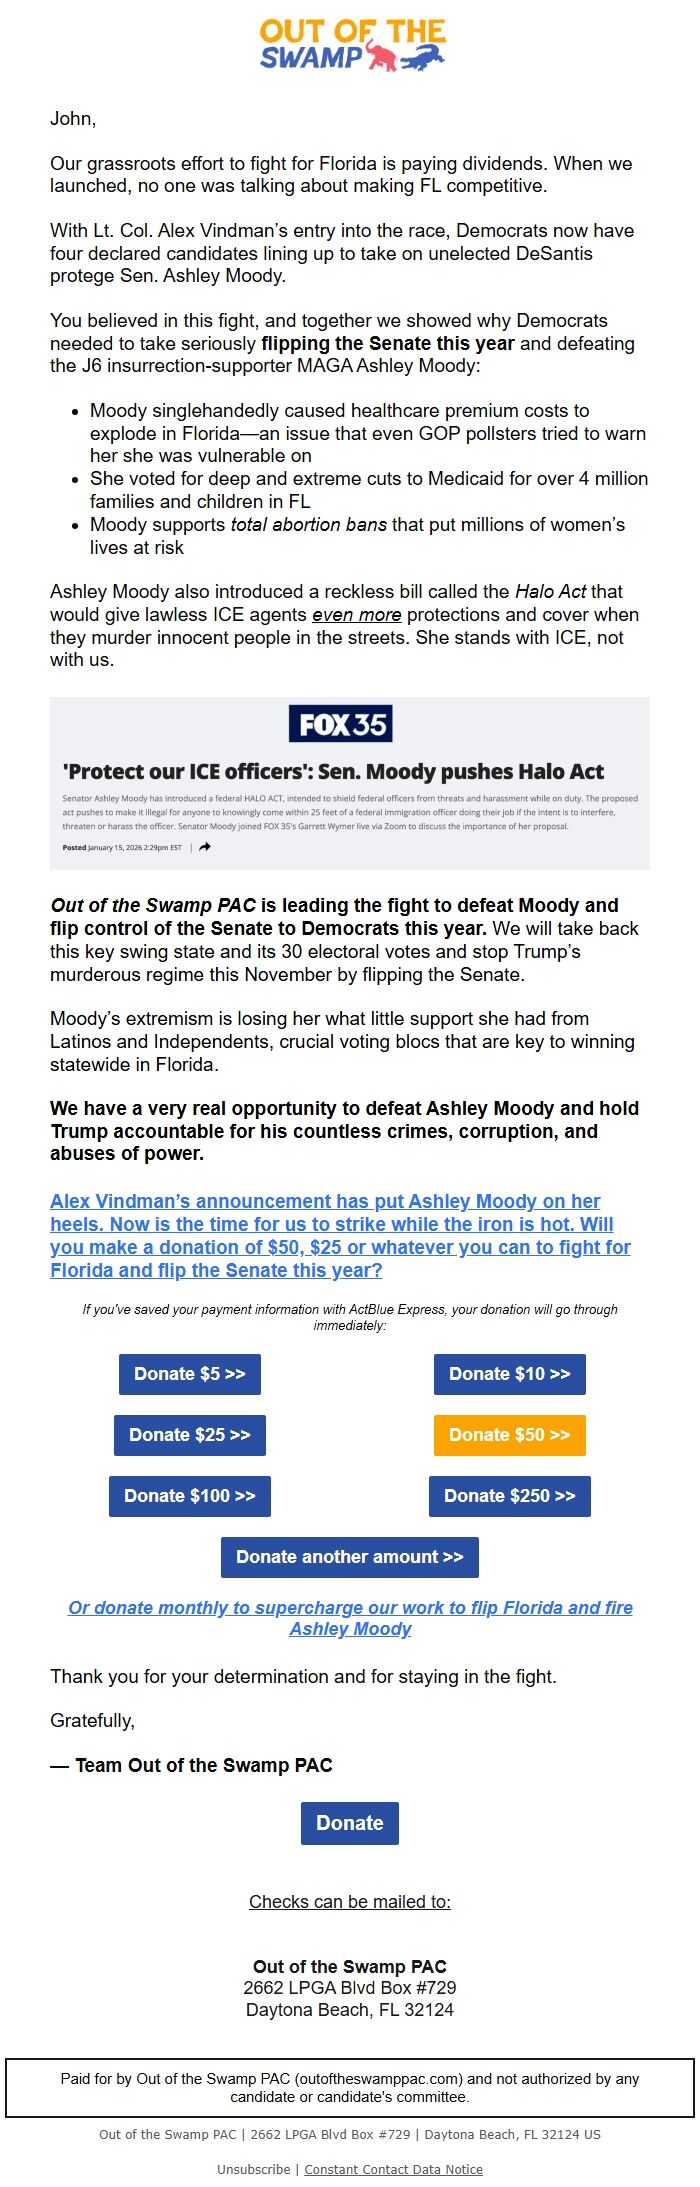
Task: Click 'Donate another amount >>'
Action: pyautogui.click(x=349, y=1557)
